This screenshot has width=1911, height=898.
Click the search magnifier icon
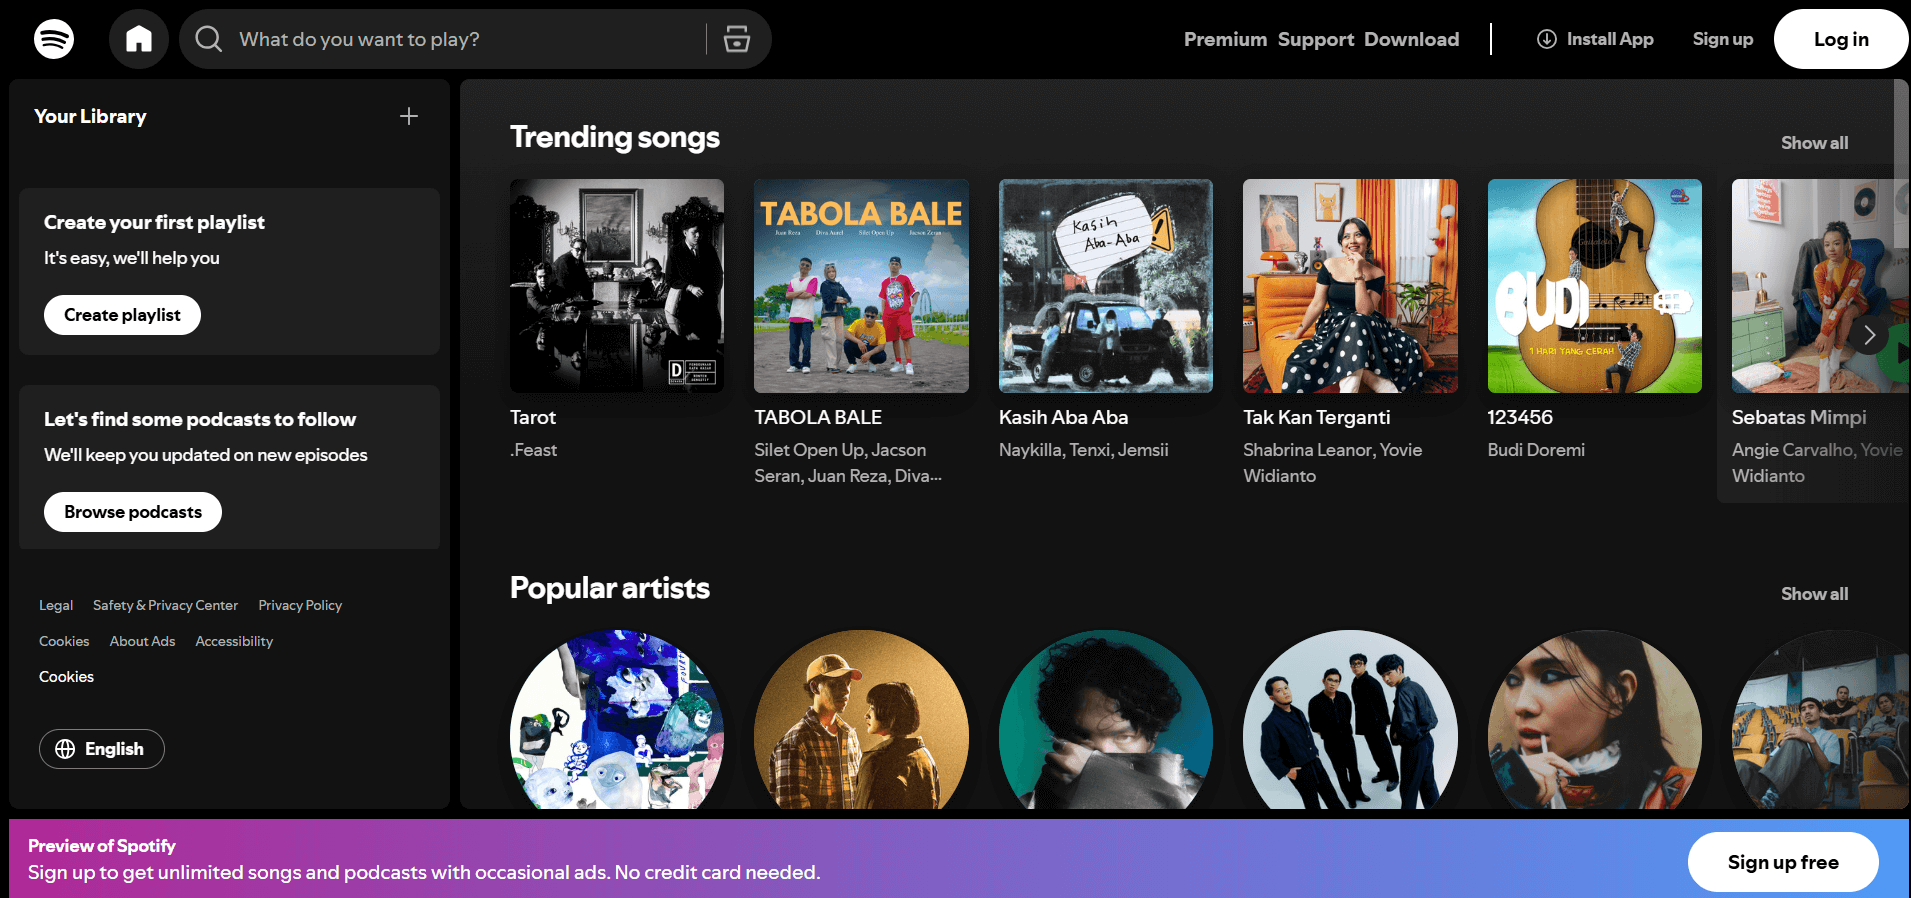click(x=208, y=39)
